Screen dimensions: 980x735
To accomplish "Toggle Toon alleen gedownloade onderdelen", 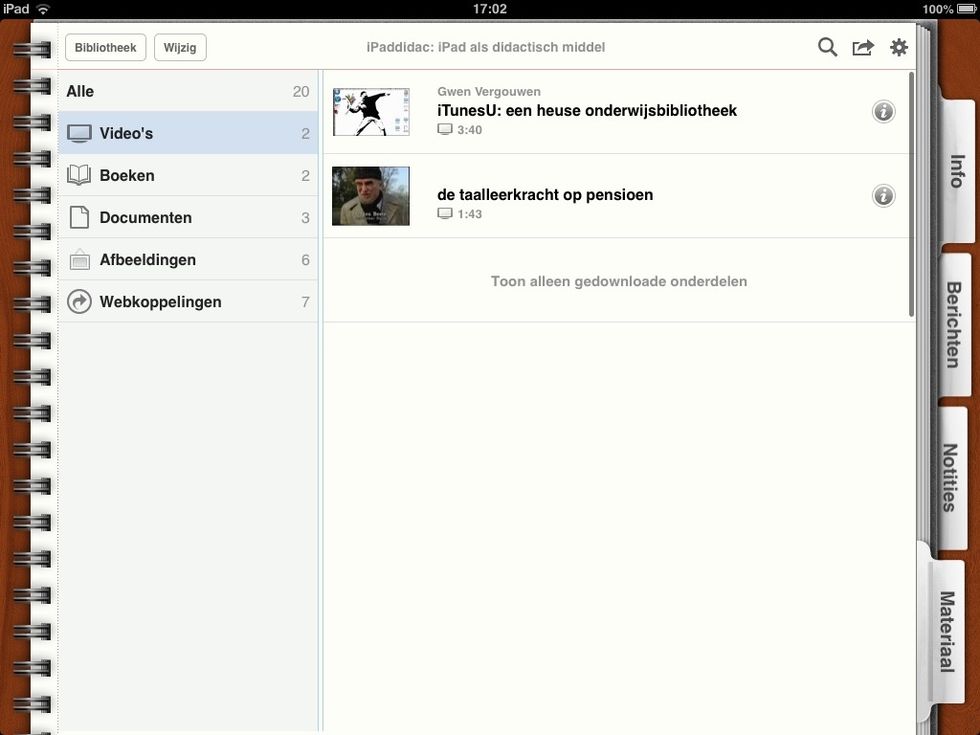I will coord(618,281).
